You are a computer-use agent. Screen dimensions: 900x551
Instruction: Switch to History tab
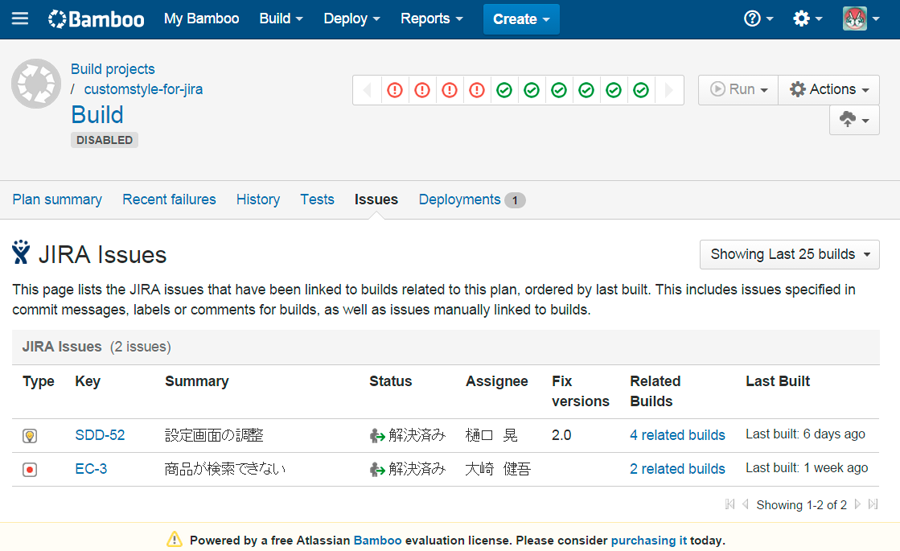coord(258,200)
